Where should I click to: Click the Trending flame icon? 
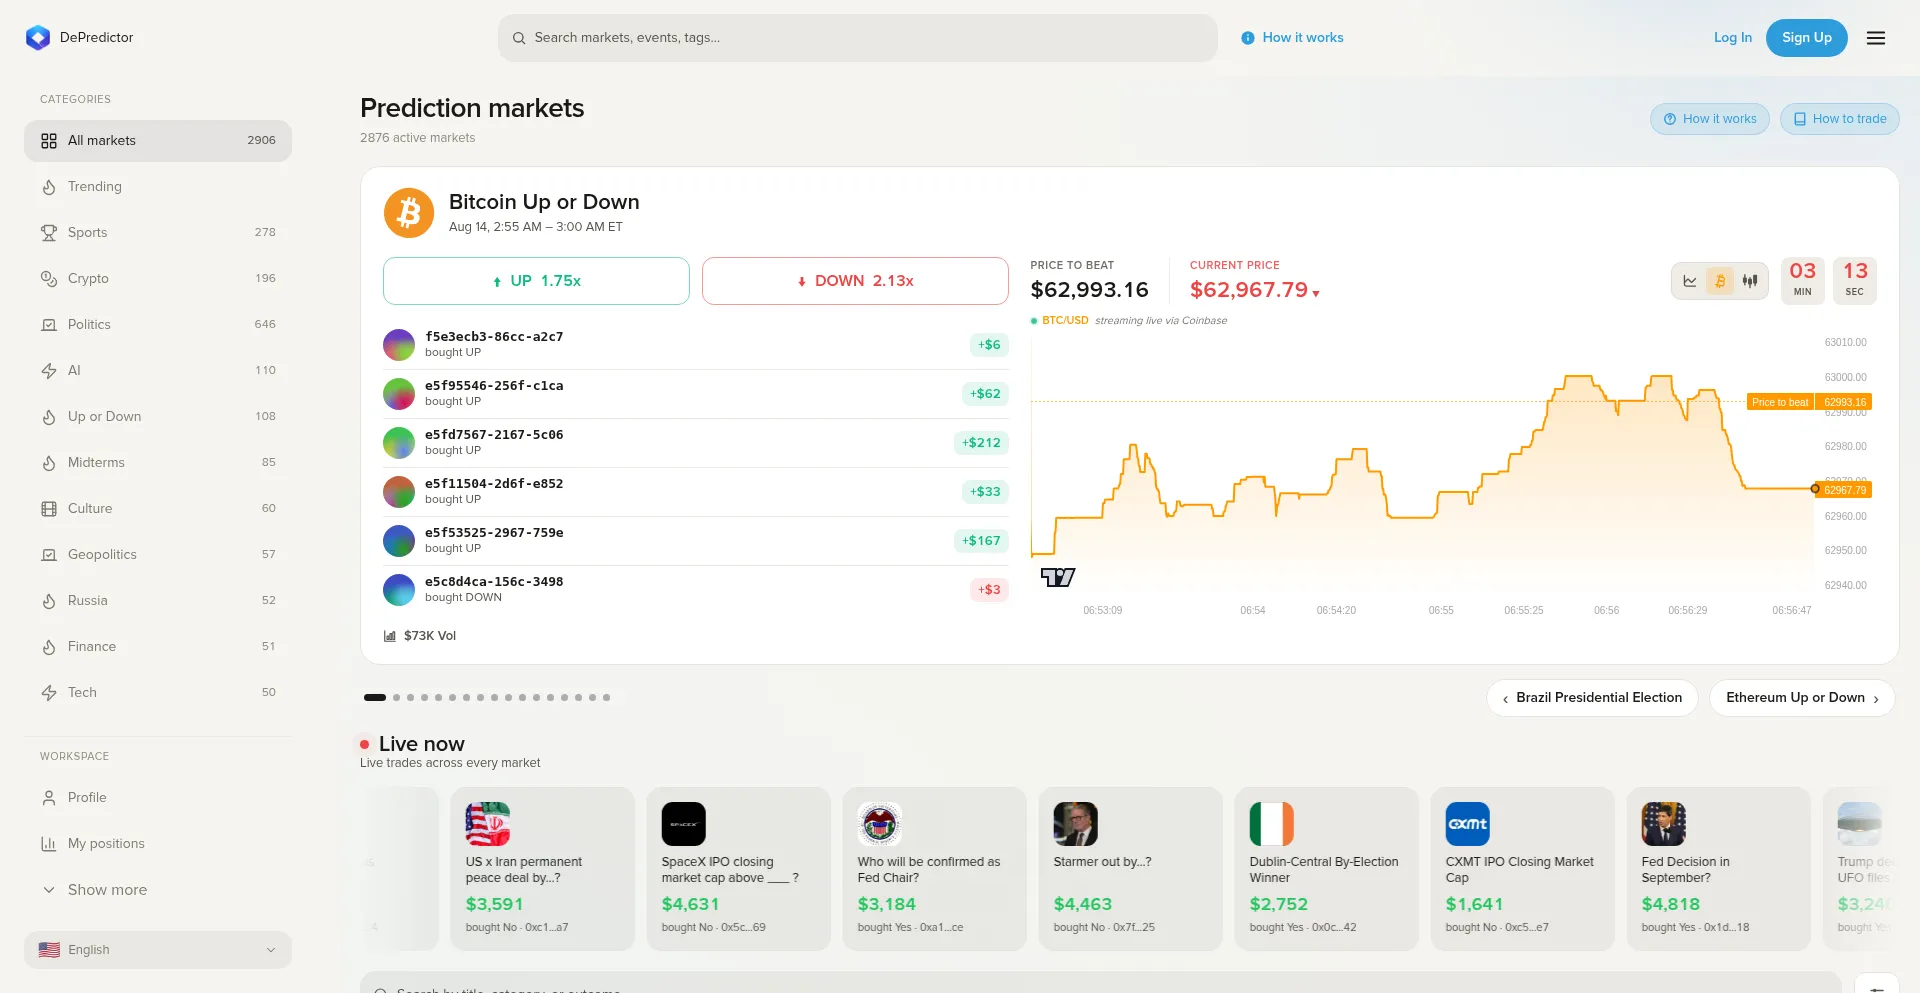pos(49,187)
